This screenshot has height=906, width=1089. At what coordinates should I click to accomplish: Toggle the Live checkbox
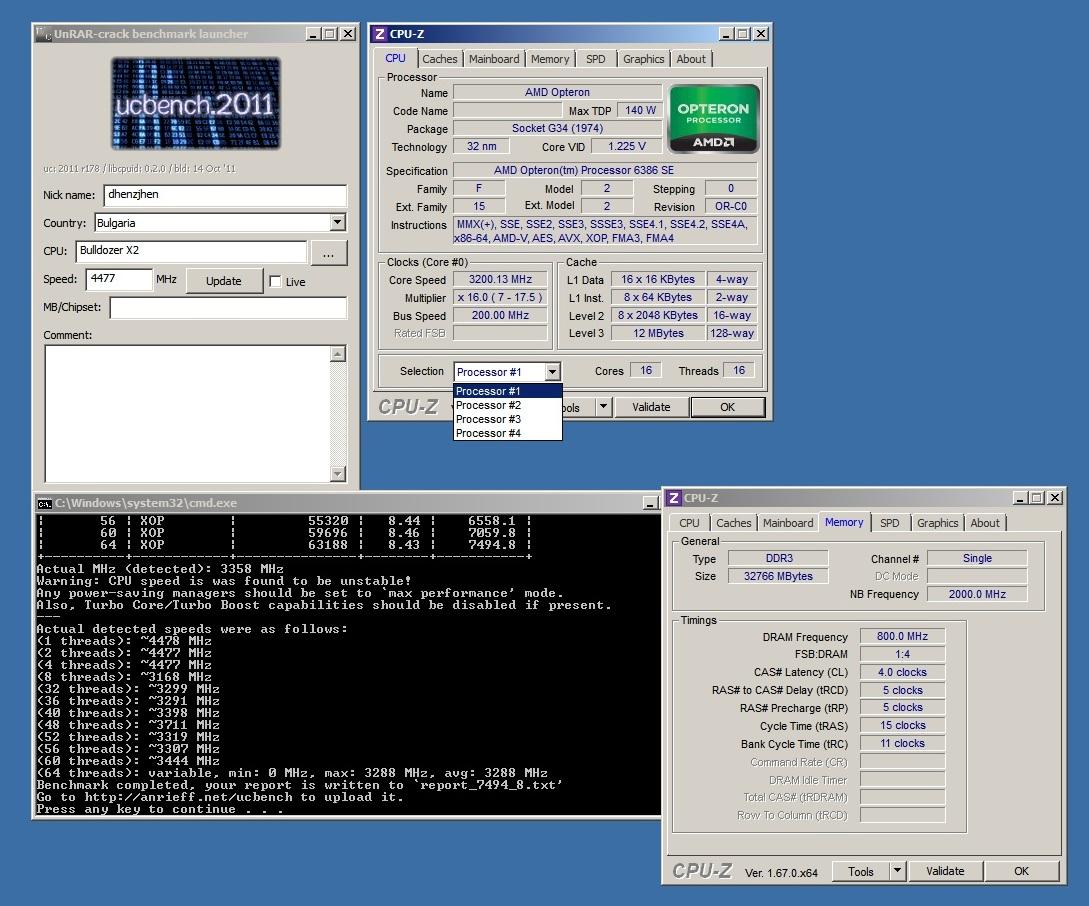(275, 281)
